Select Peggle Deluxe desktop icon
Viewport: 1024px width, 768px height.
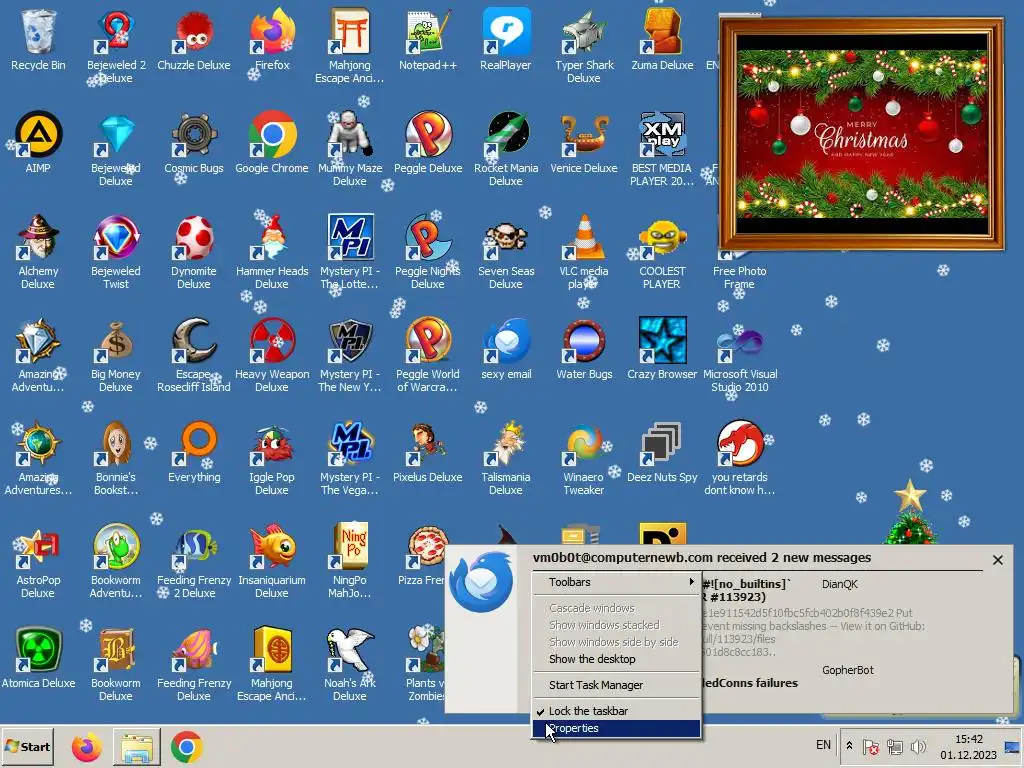click(428, 144)
